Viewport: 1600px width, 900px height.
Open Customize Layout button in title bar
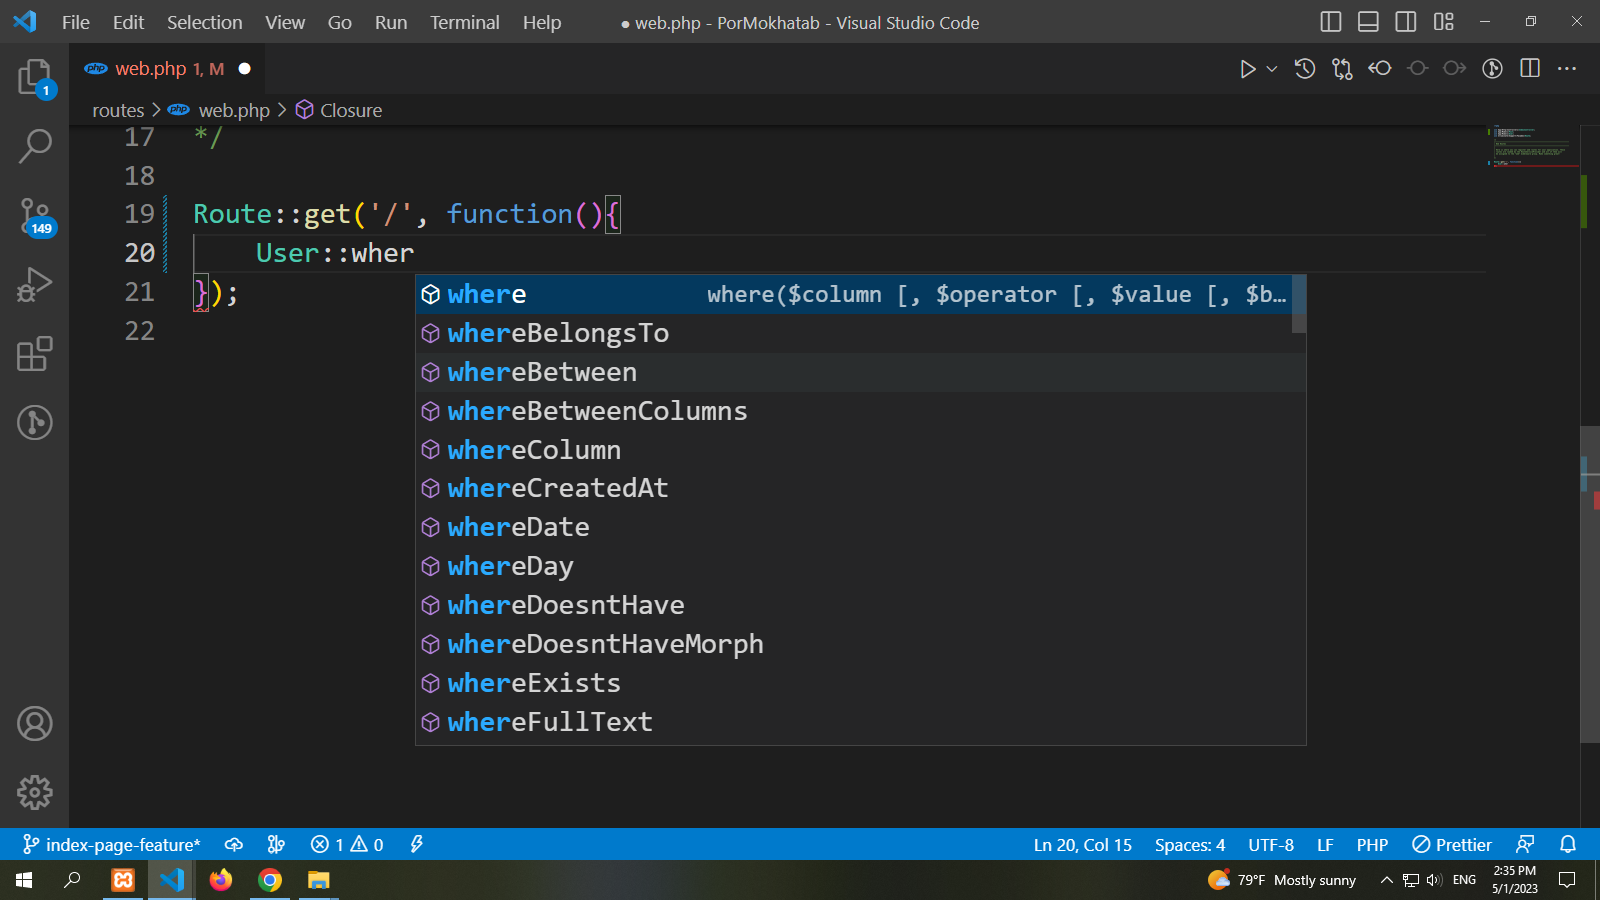pos(1443,22)
